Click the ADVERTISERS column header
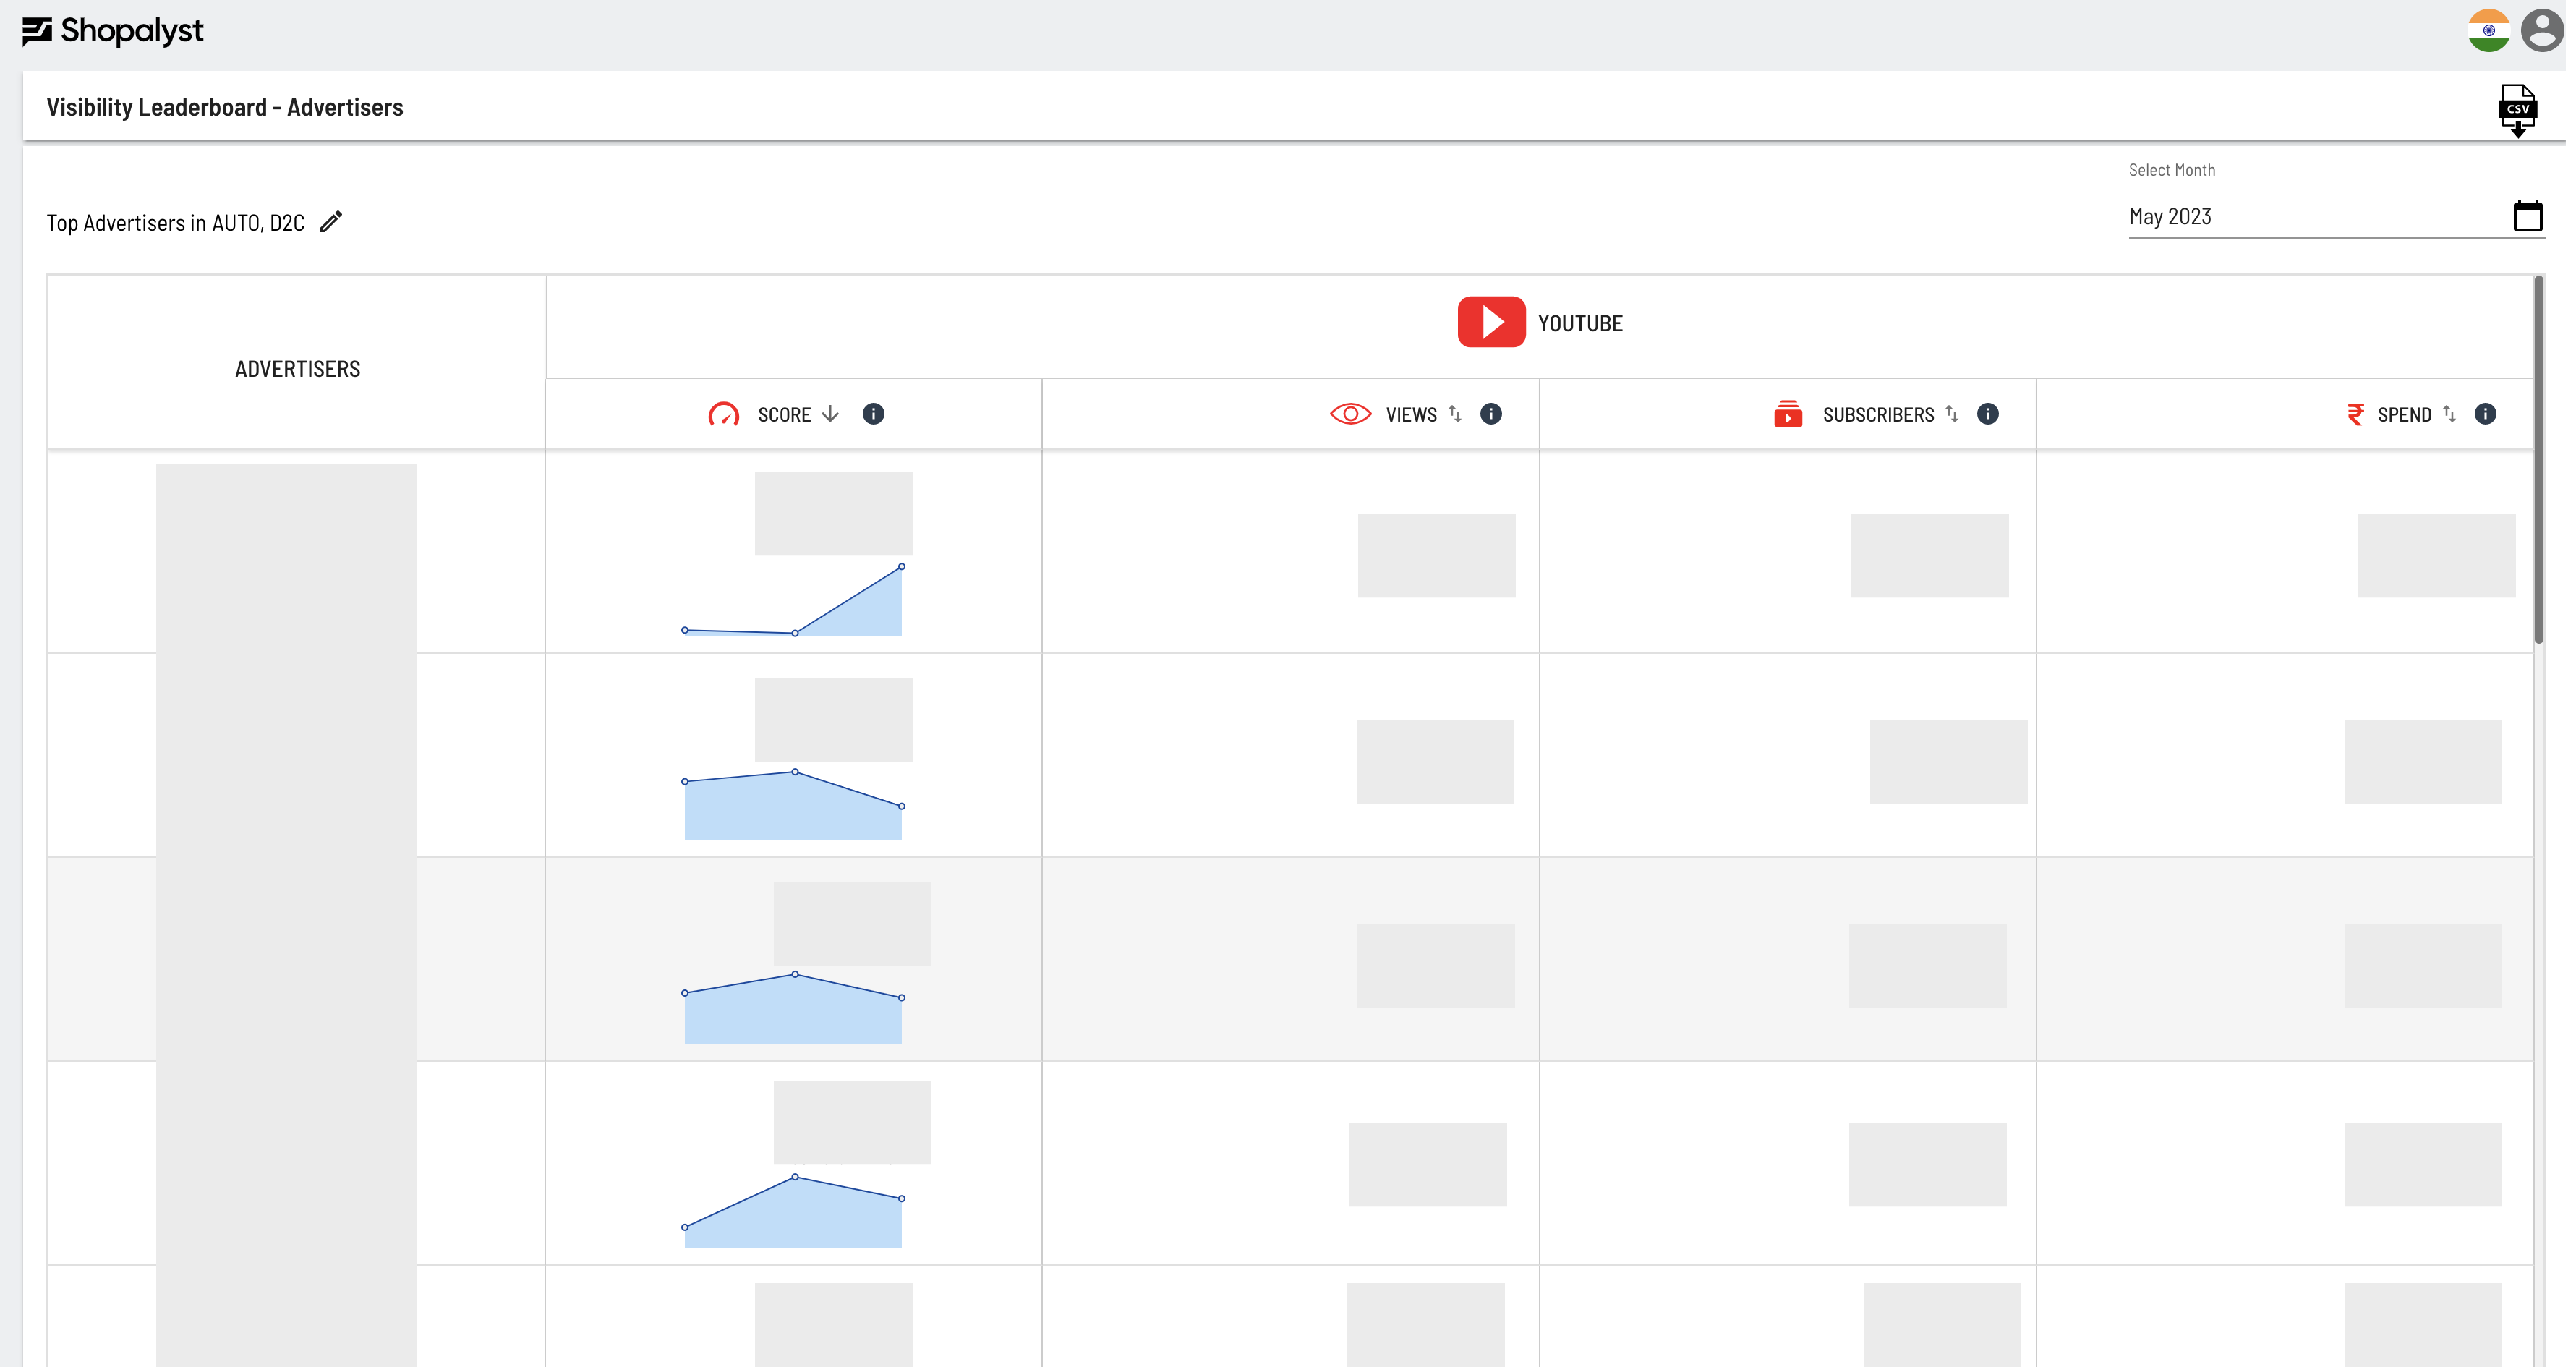 (x=297, y=368)
